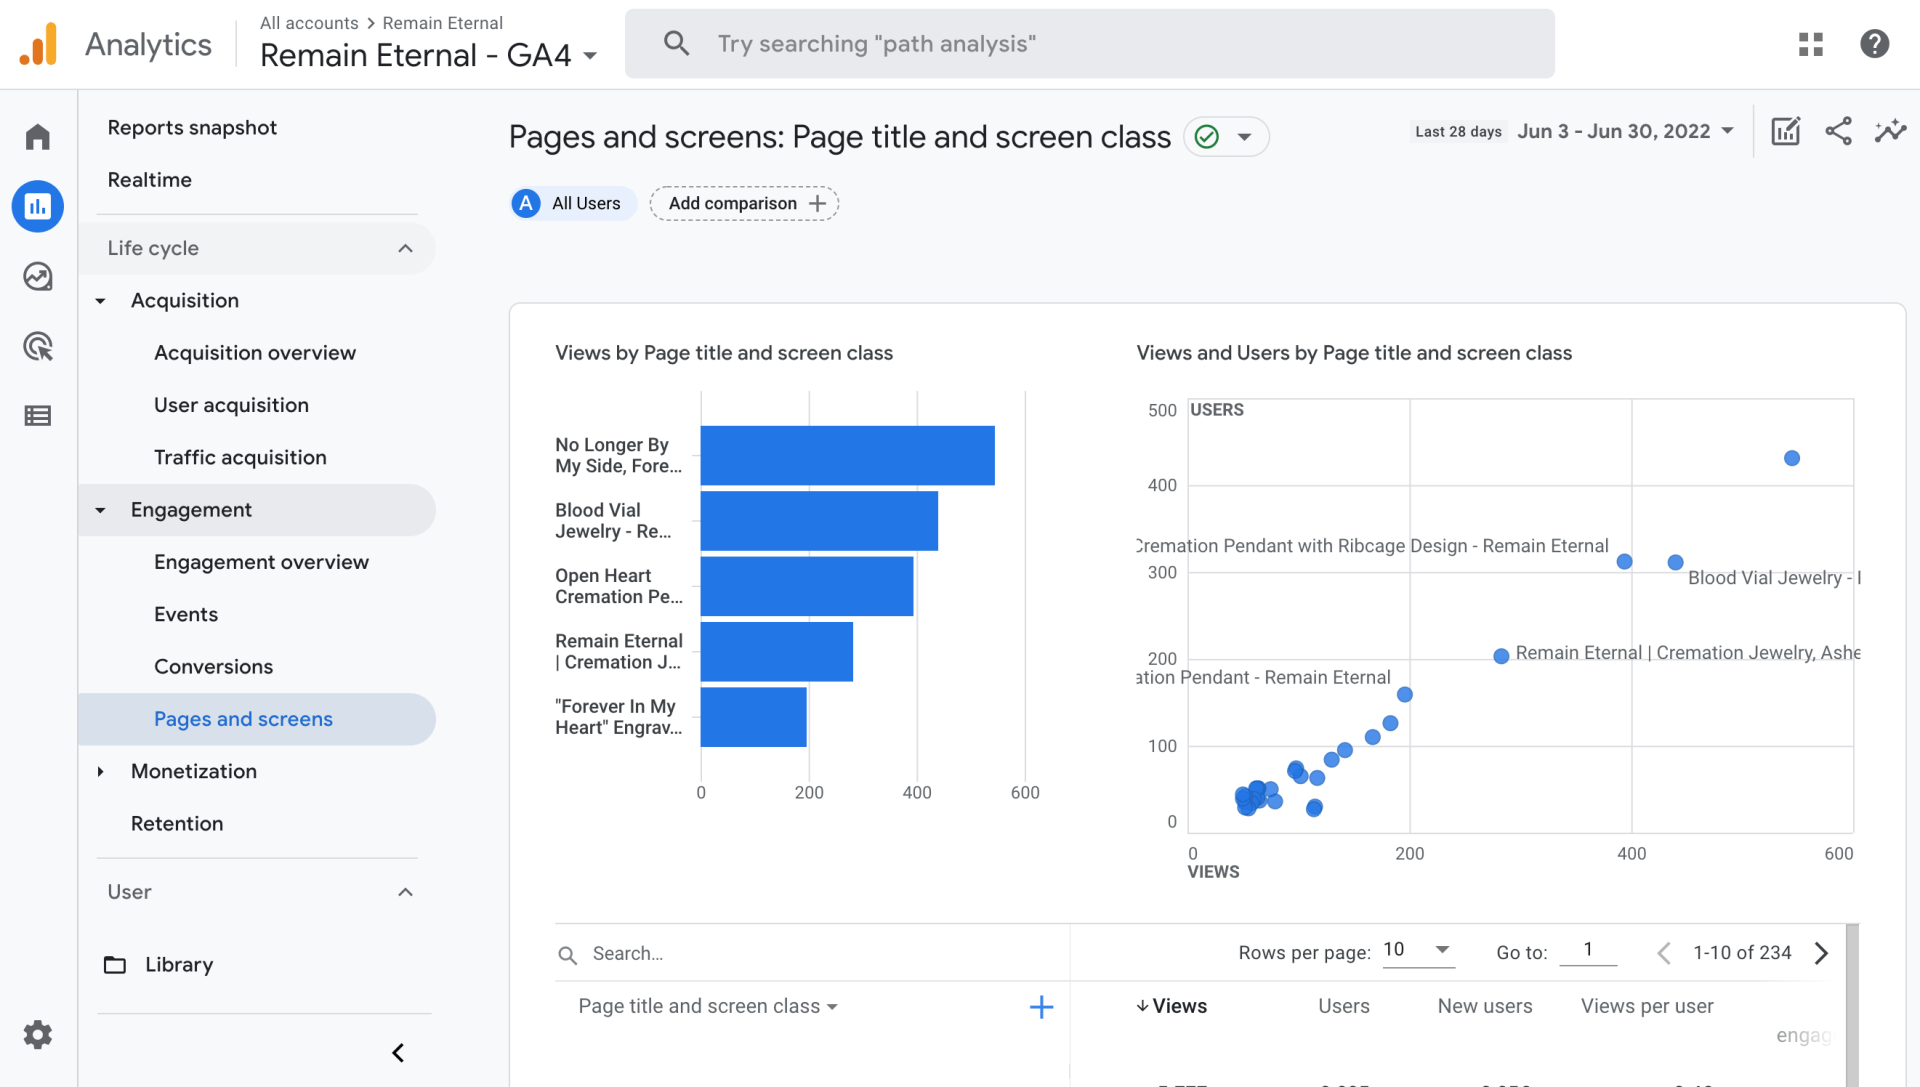Image resolution: width=1920 pixels, height=1087 pixels.
Task: Open the date range picker
Action: [1625, 131]
